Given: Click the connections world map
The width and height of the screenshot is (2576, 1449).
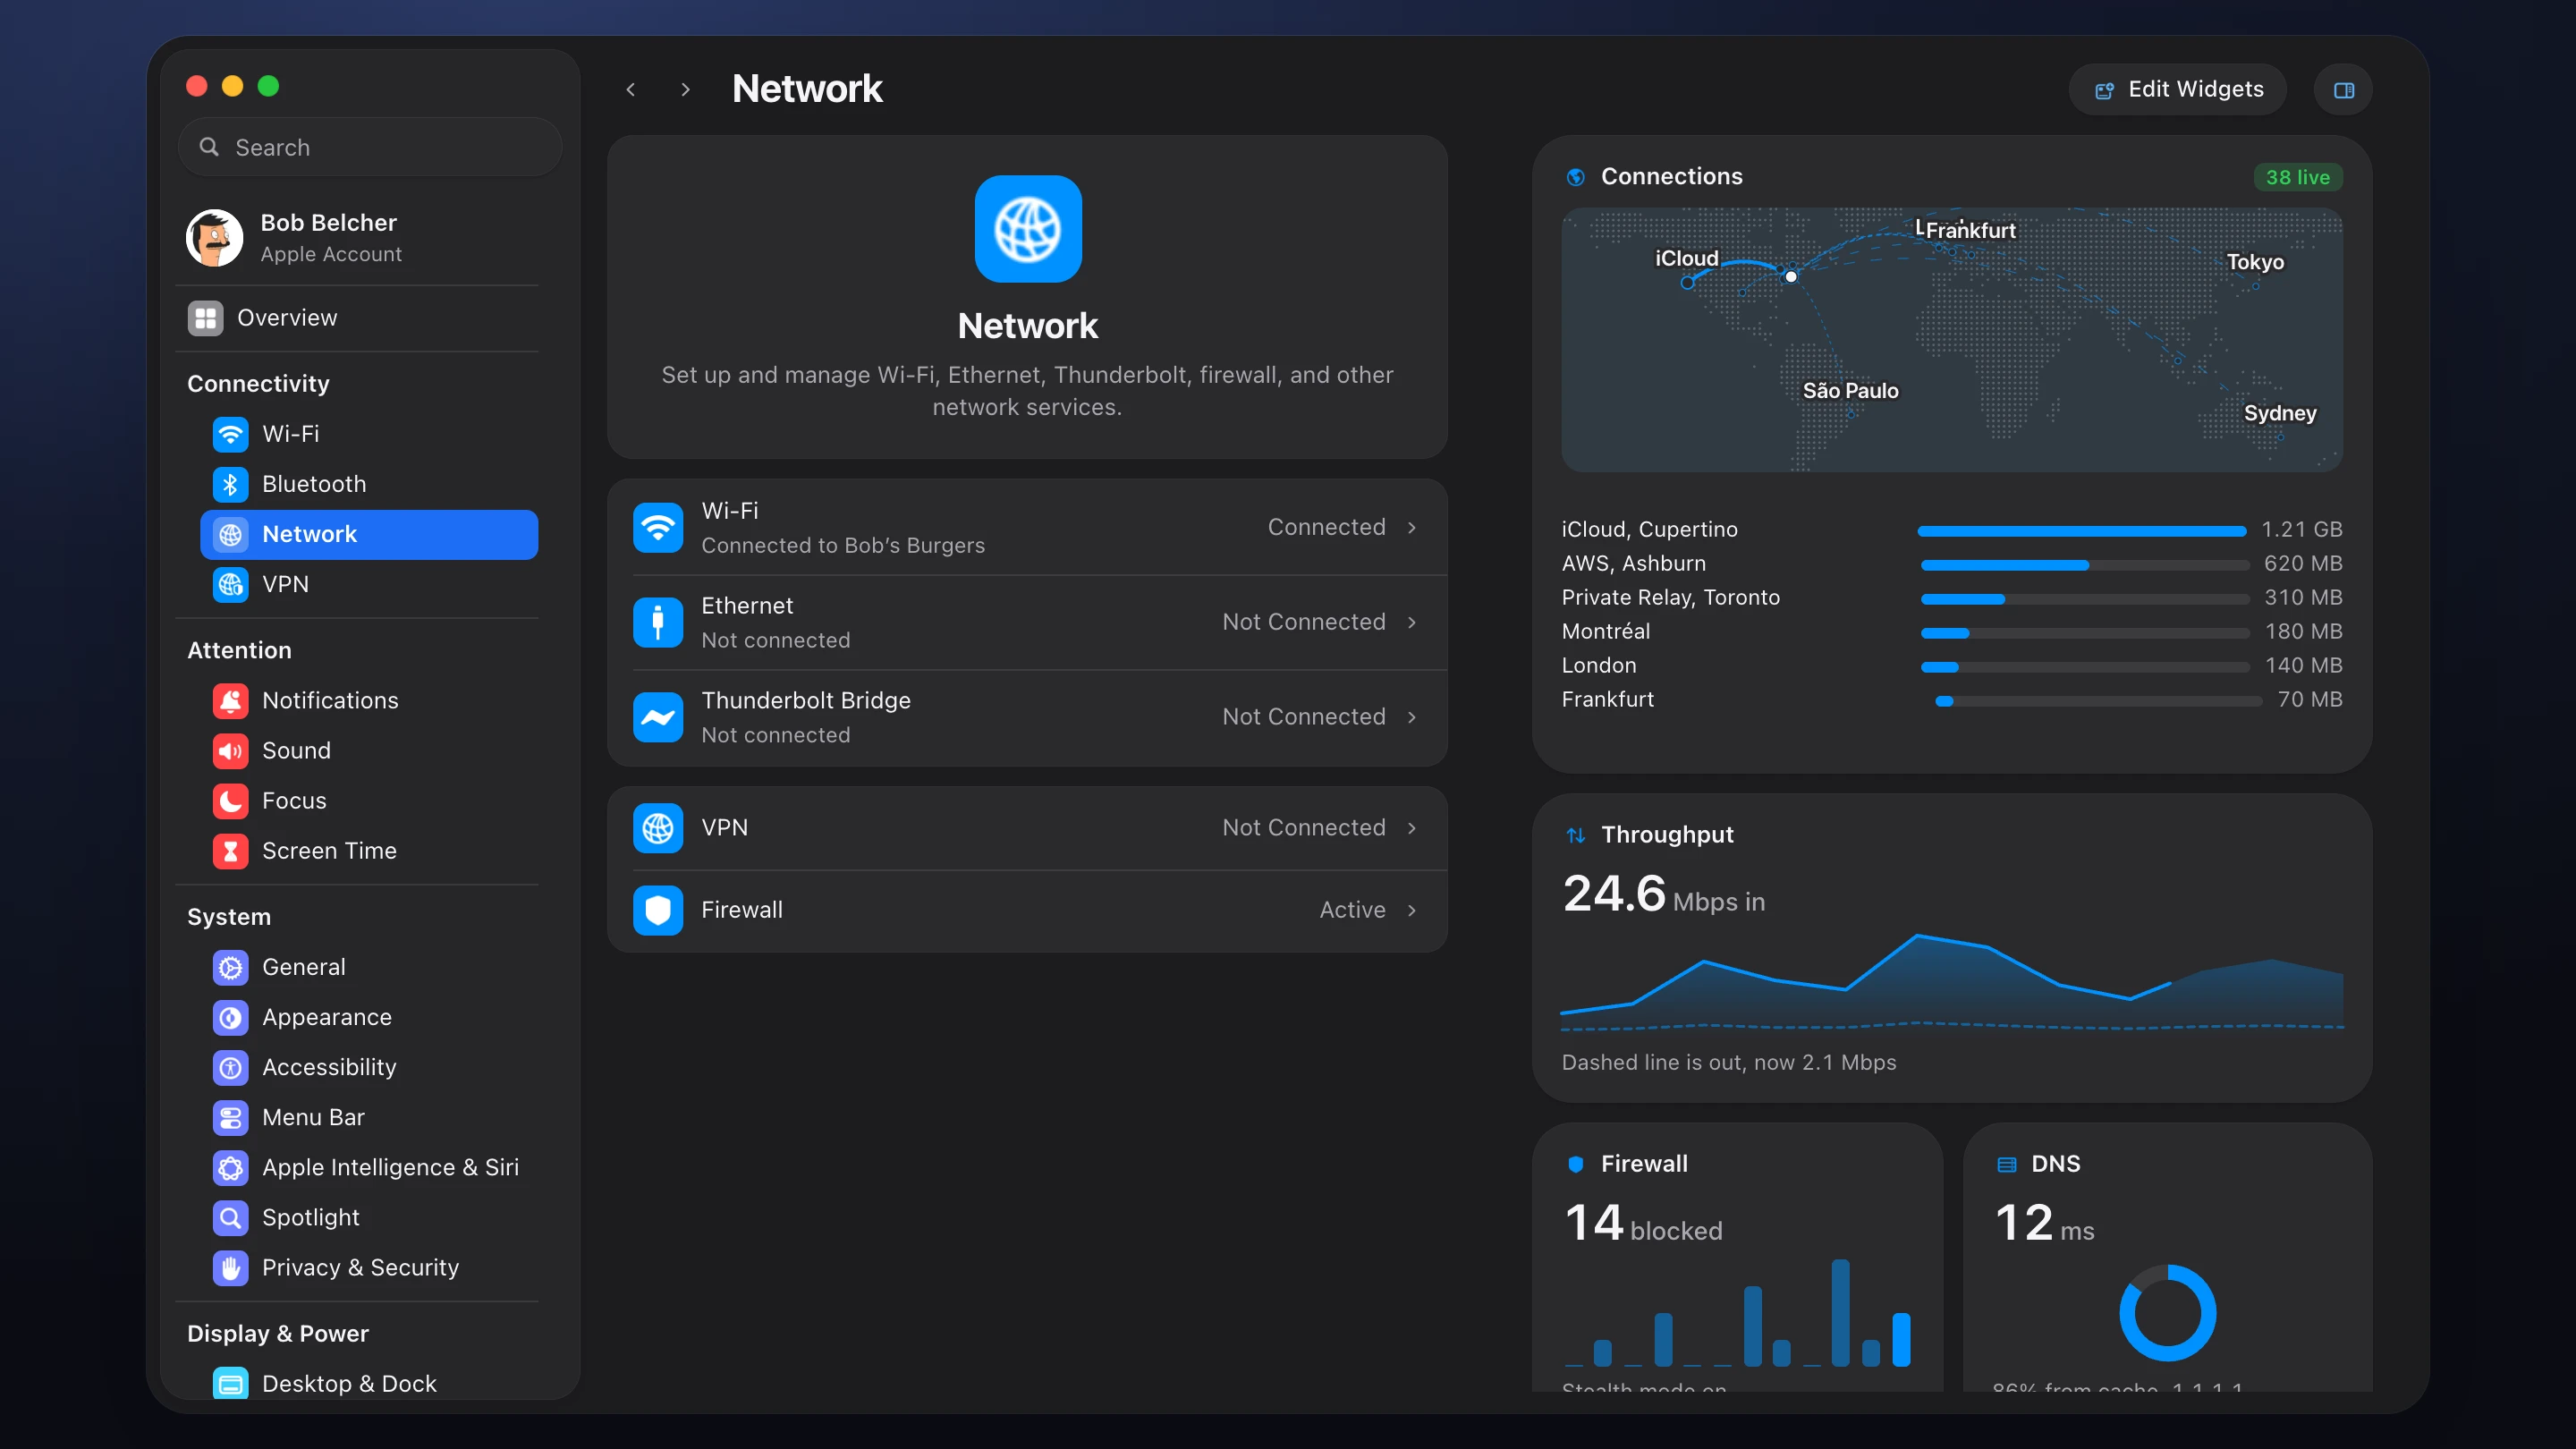Looking at the screenshot, I should point(1951,340).
